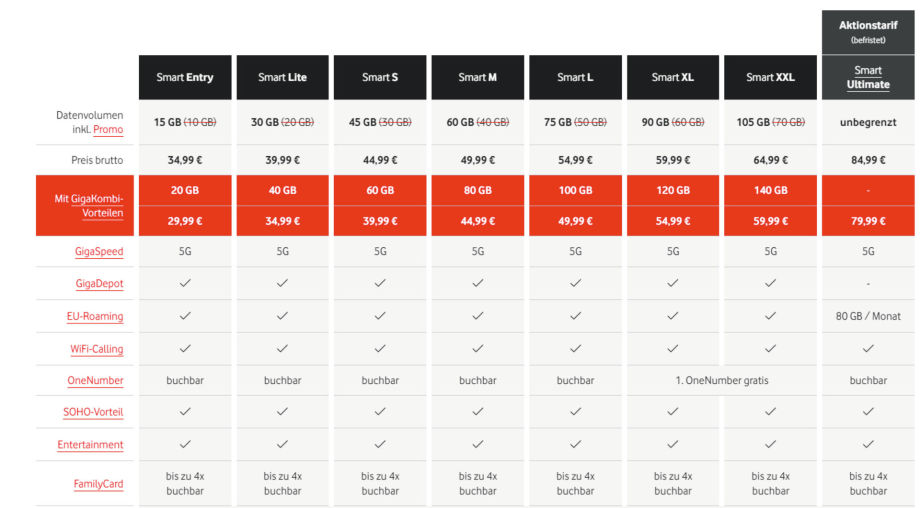Click the EU-Roaming checkmark for Smart XXL
Screen dimensions: 920x508
(x=770, y=316)
